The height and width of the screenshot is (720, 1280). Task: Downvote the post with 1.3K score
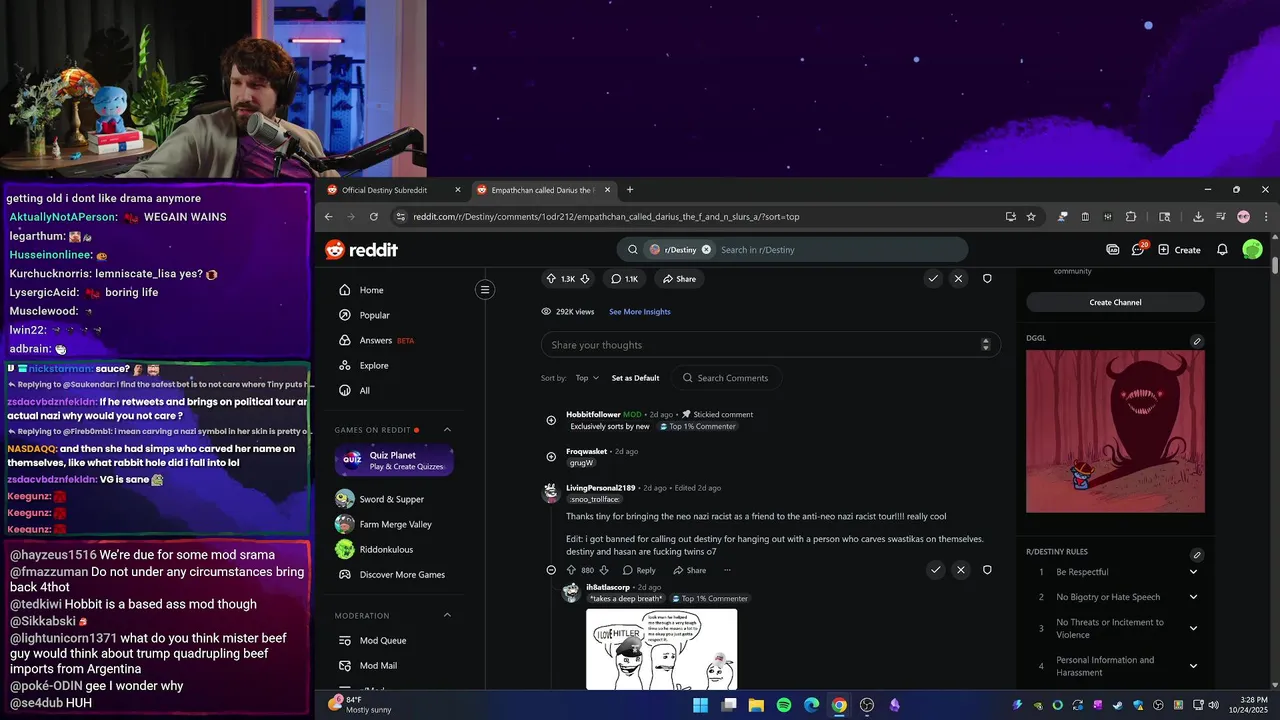(x=585, y=279)
